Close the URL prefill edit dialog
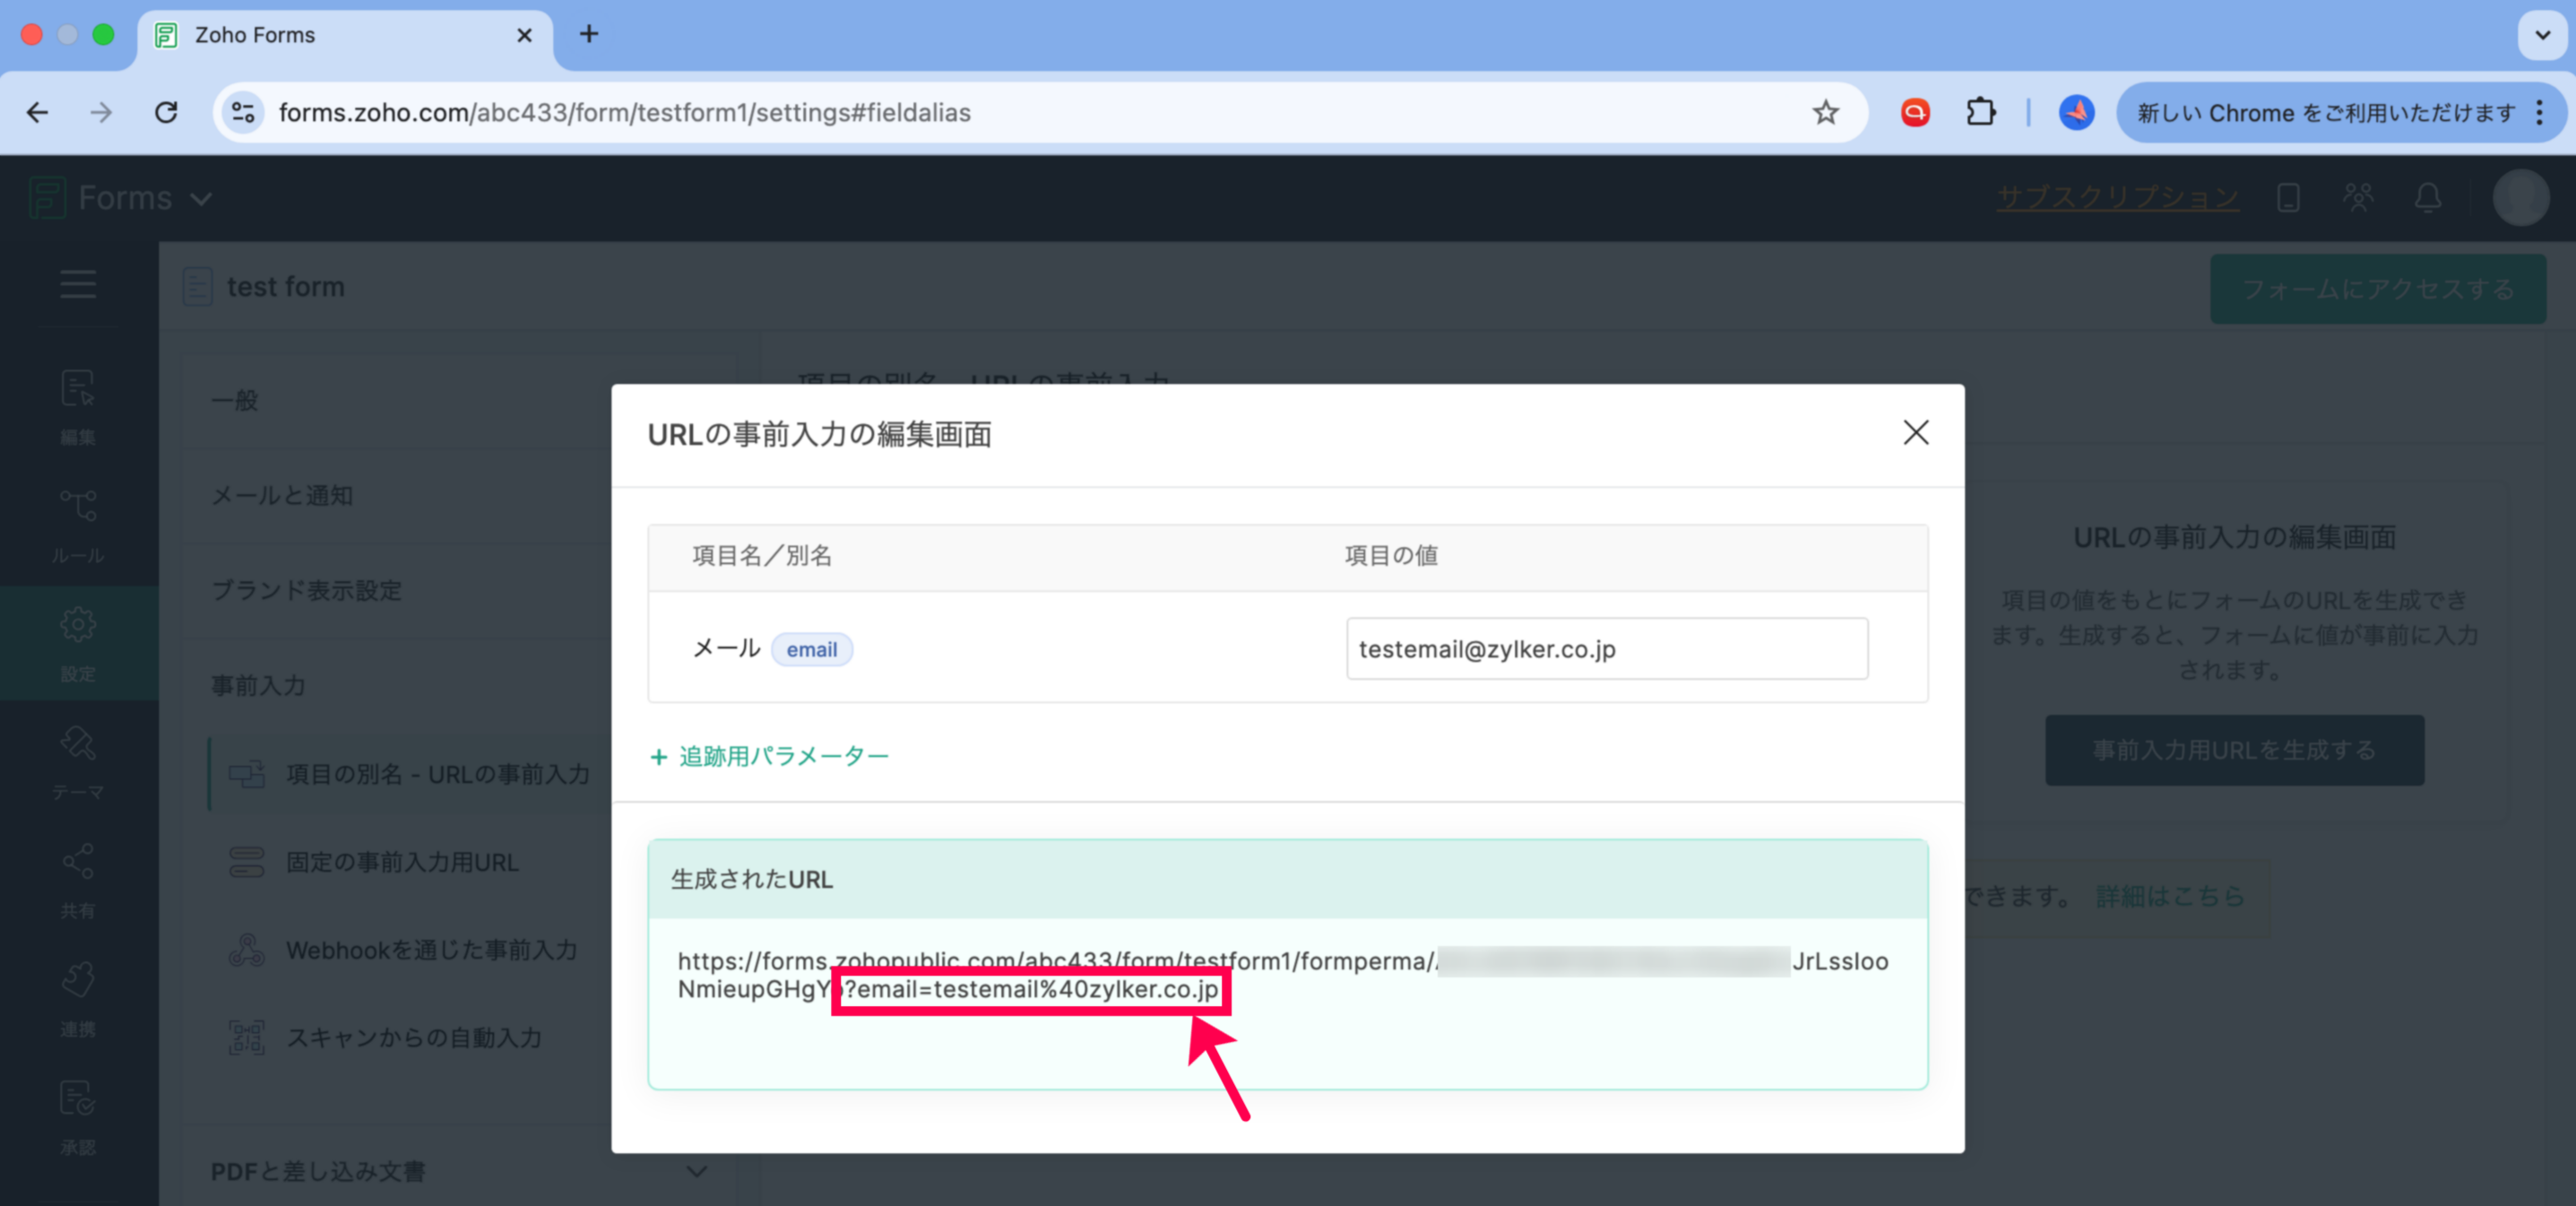The height and width of the screenshot is (1206, 2576). [x=1915, y=432]
